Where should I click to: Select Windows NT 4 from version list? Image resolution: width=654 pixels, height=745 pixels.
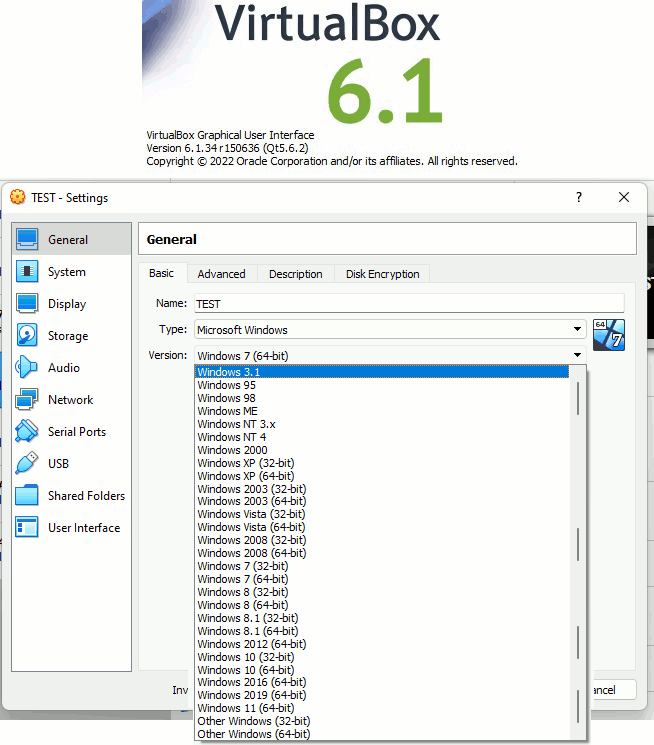[x=382, y=437]
